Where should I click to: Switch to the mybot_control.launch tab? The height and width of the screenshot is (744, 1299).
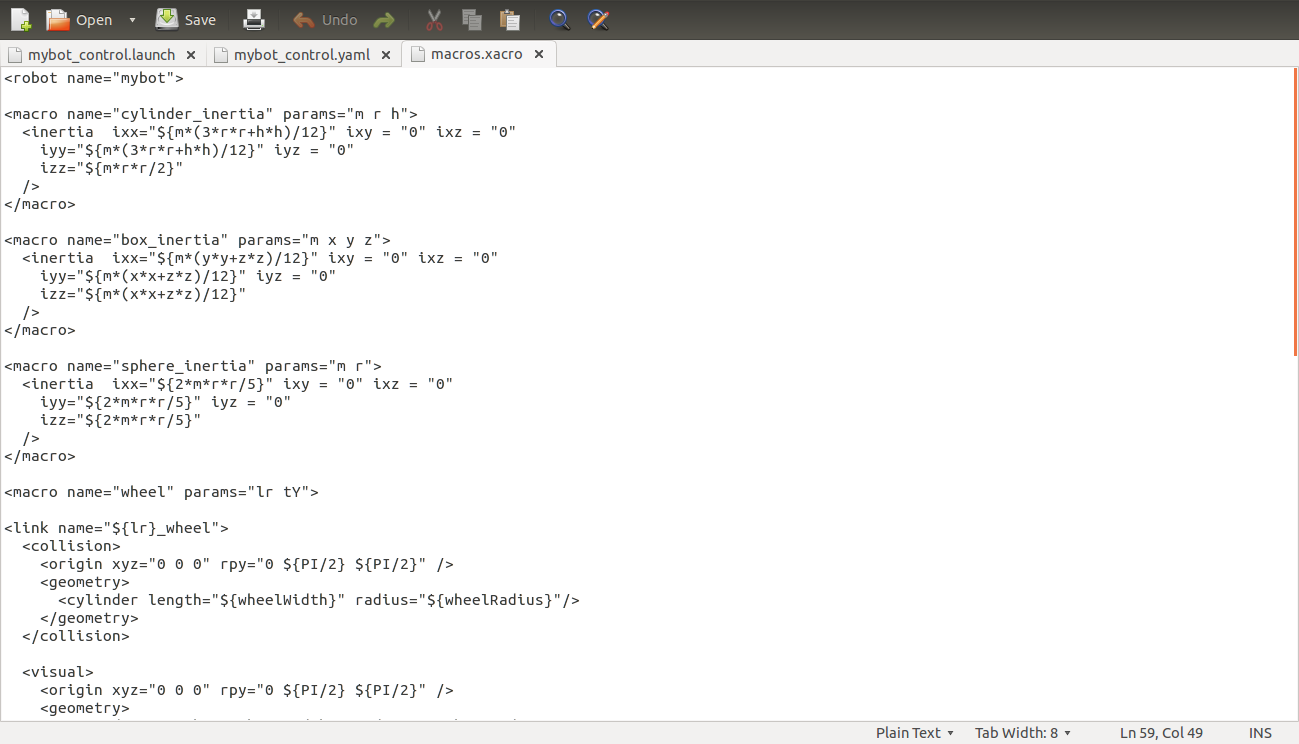(x=101, y=54)
